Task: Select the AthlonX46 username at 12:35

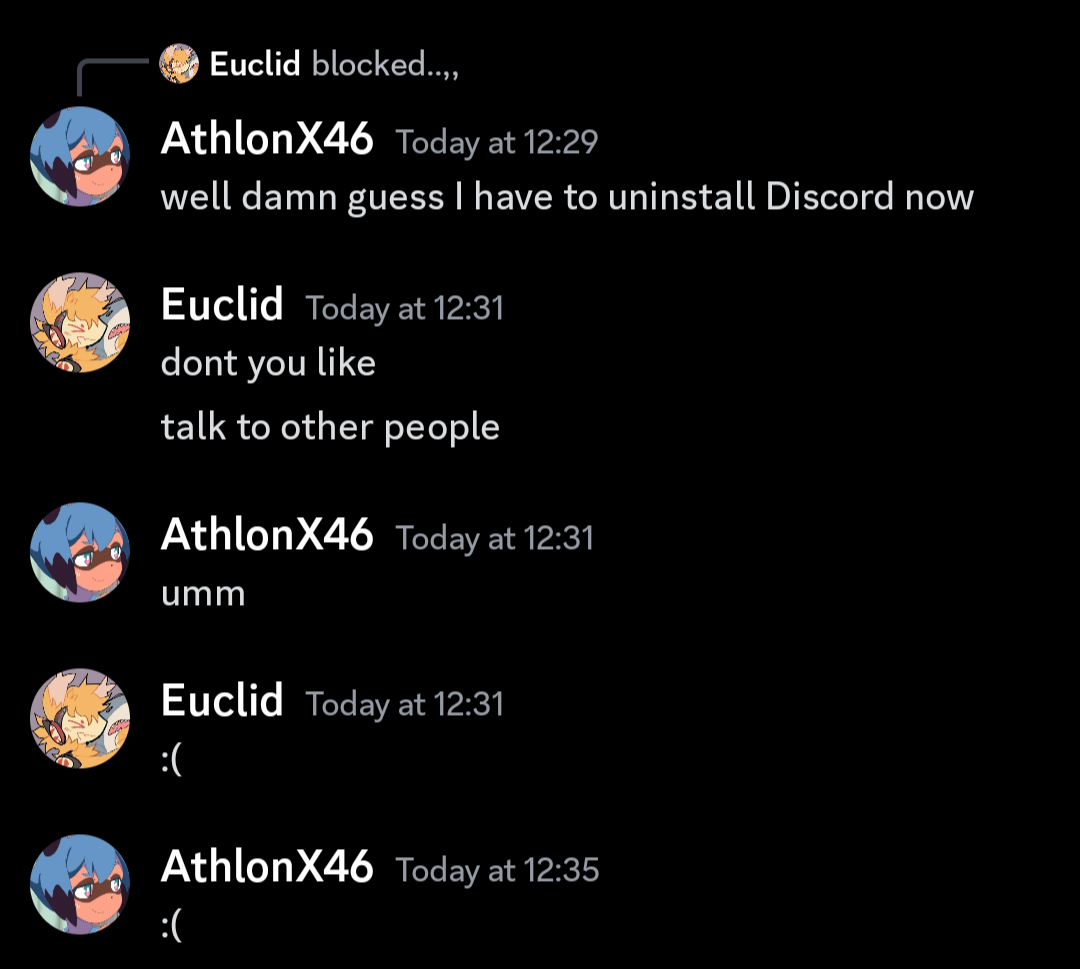Action: [x=267, y=867]
